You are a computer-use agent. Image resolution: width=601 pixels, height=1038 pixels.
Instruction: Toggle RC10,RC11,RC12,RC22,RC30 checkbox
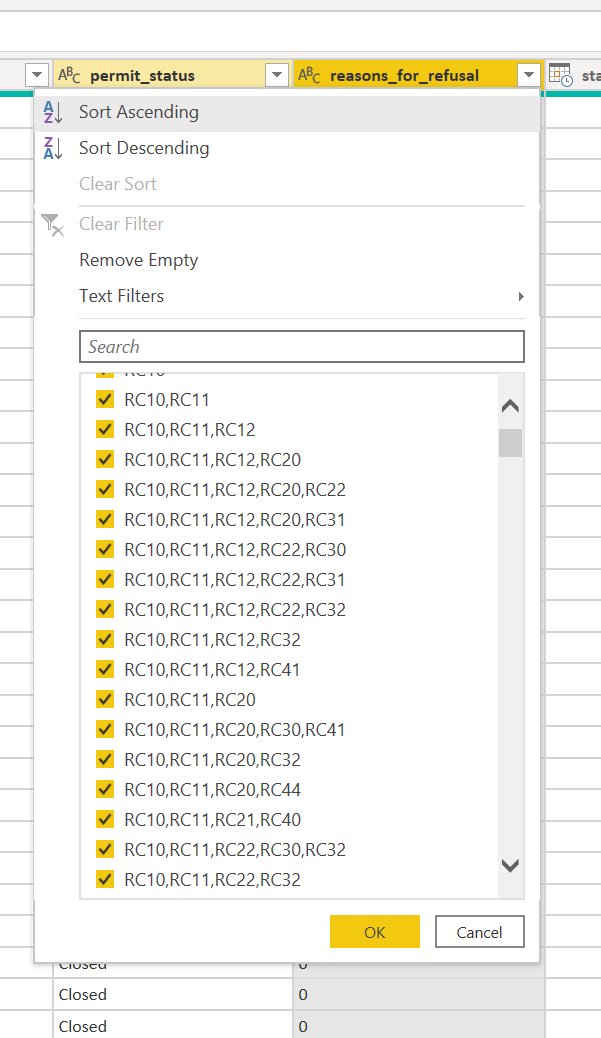(105, 549)
